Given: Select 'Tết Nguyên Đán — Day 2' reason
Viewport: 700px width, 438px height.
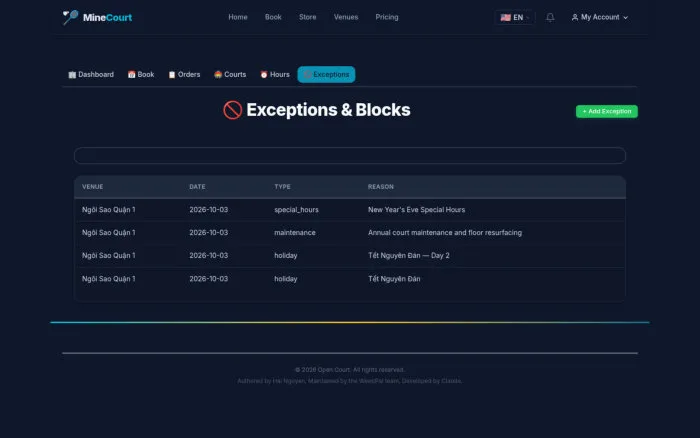Looking at the screenshot, I should (408, 255).
